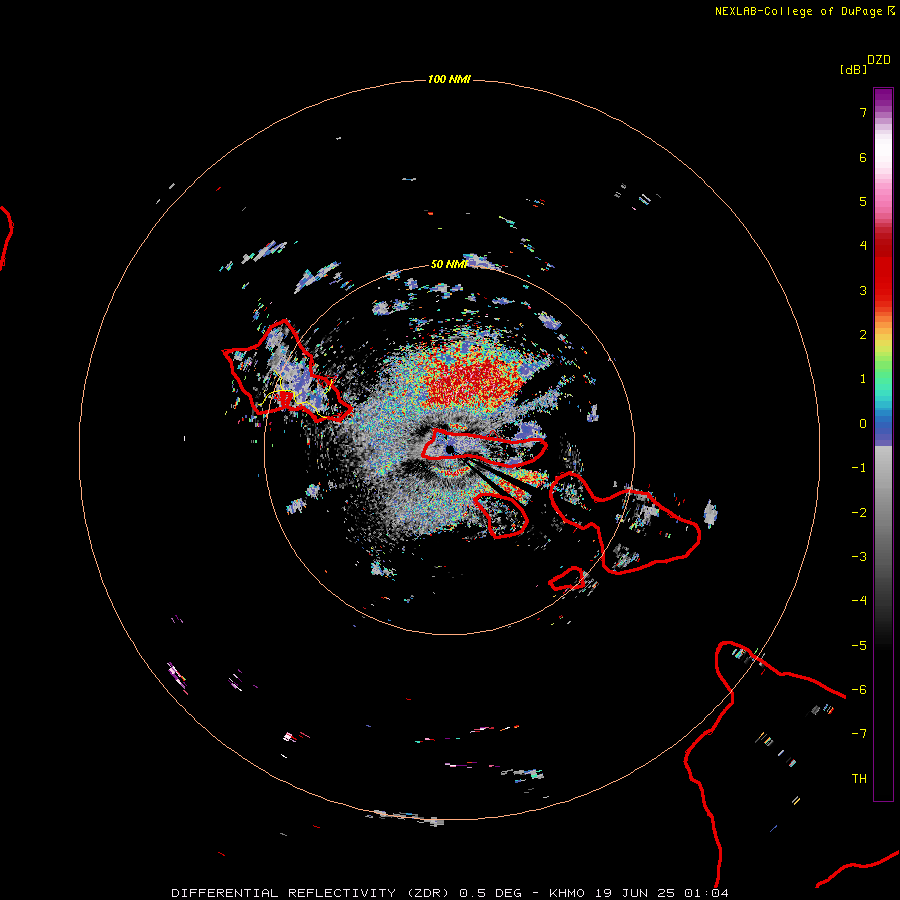Click the 7 value on the colorbar scale
The width and height of the screenshot is (900, 900).
[863, 112]
